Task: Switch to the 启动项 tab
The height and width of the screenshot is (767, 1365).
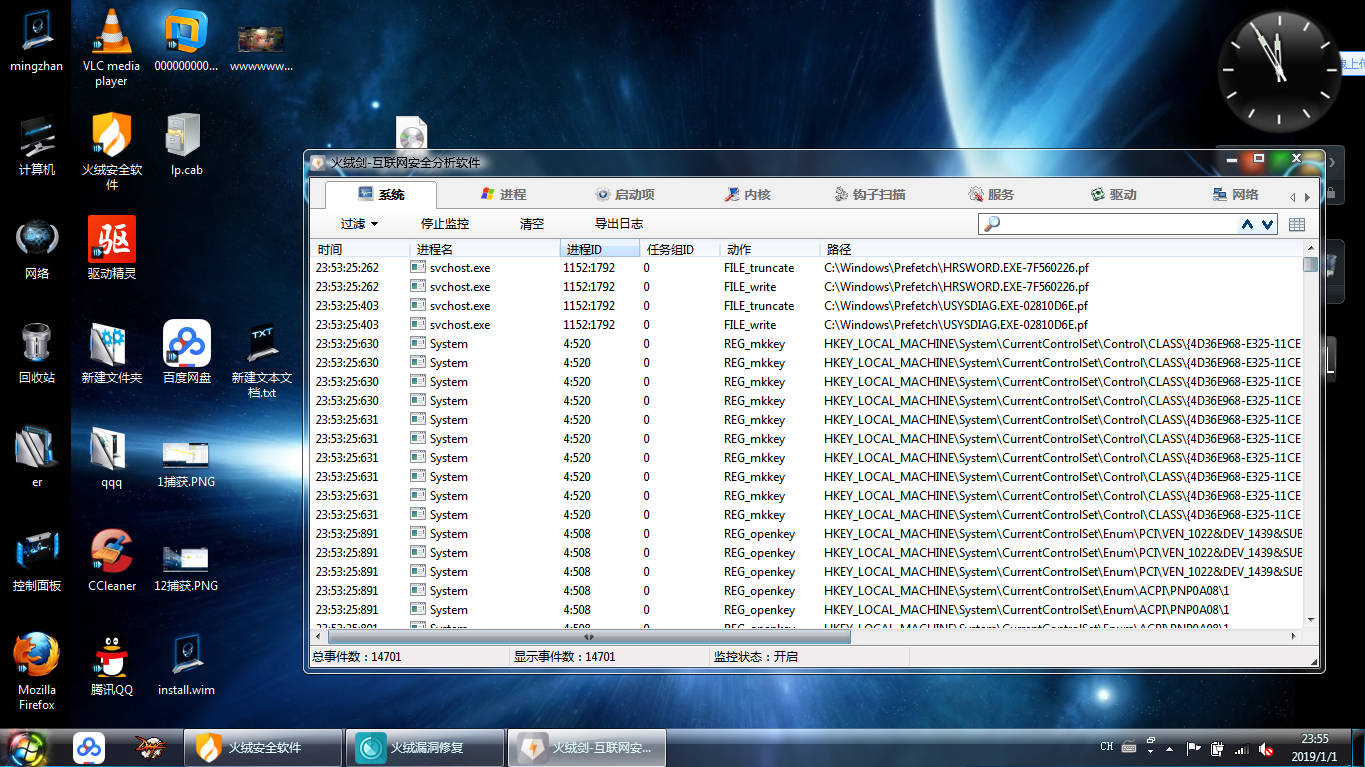Action: coord(625,195)
